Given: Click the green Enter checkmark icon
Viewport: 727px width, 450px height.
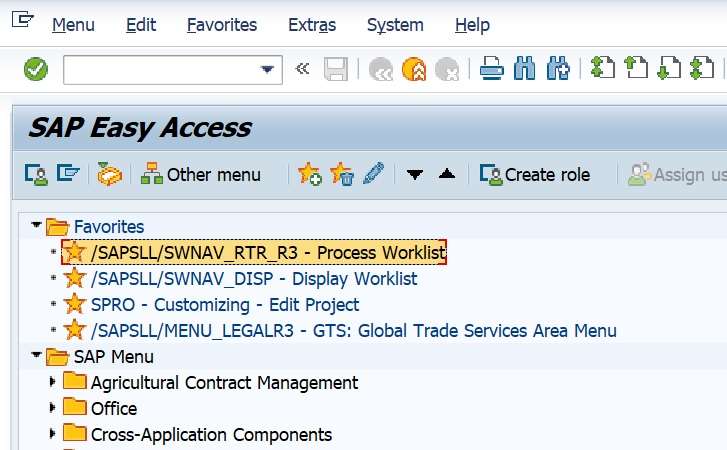Looking at the screenshot, I should click(36, 70).
